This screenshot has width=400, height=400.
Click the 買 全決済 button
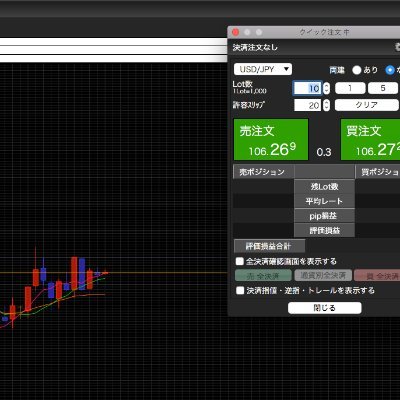coord(377,276)
